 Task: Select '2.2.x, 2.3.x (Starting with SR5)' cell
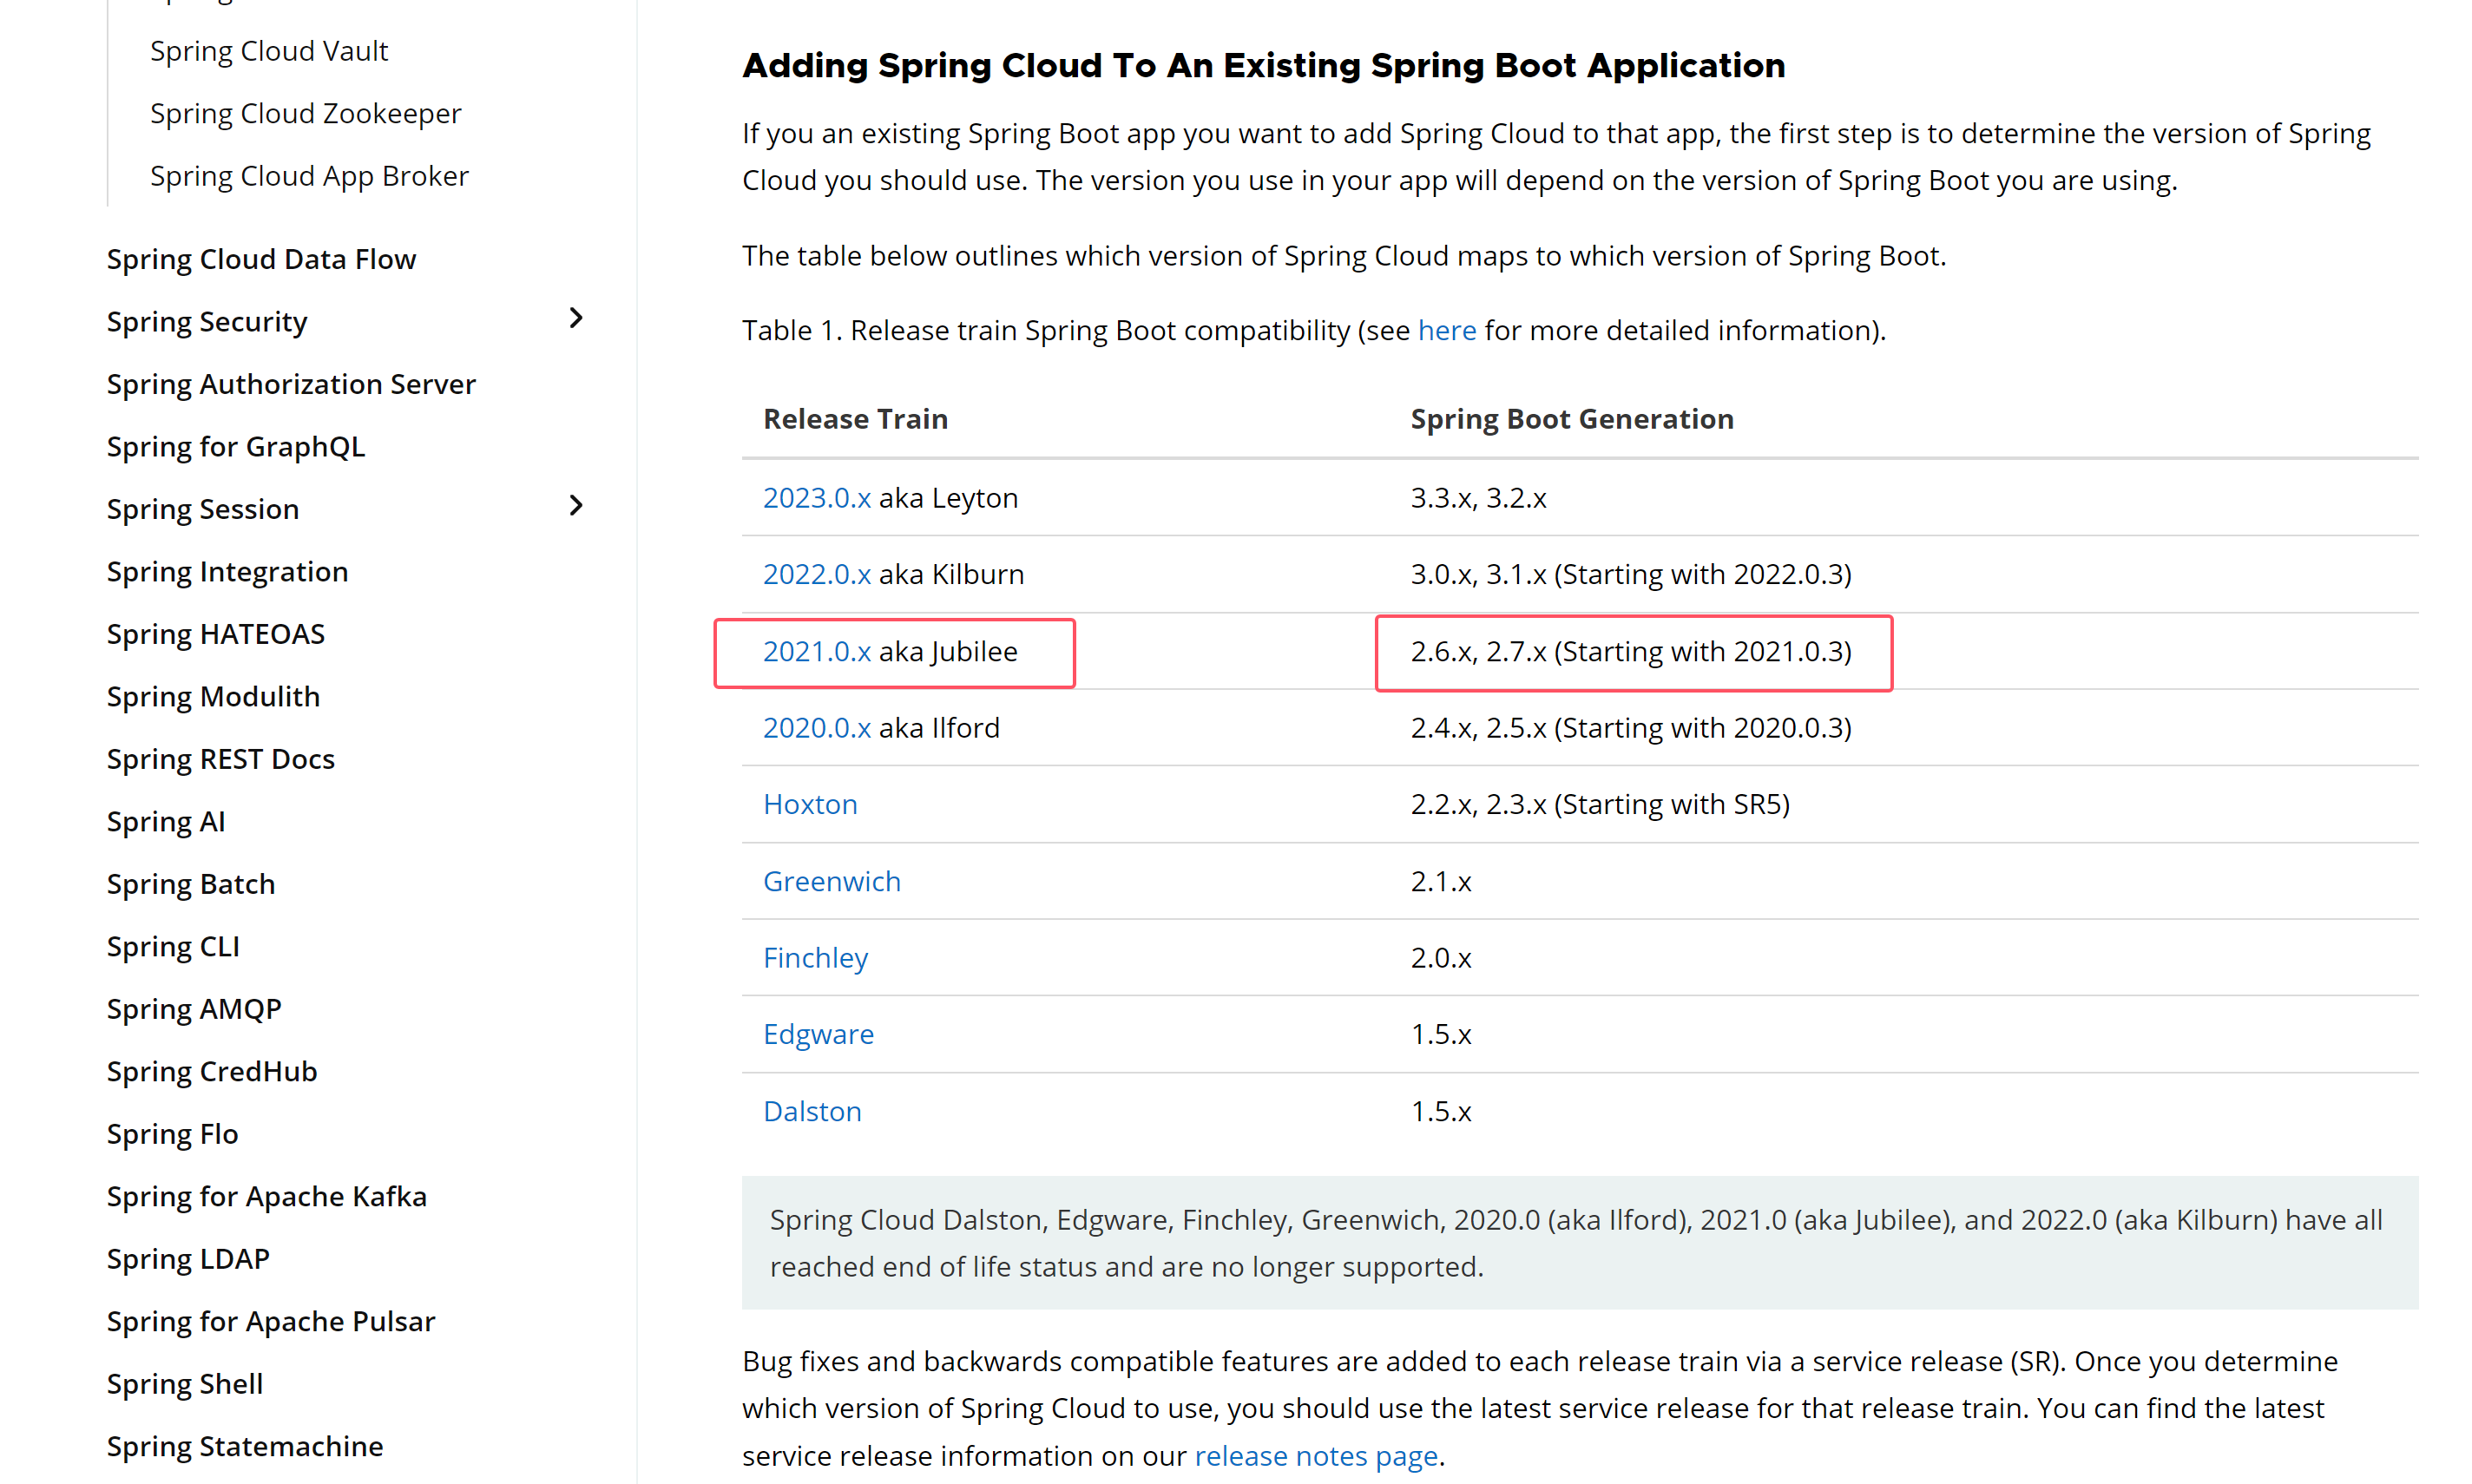[1600, 805]
